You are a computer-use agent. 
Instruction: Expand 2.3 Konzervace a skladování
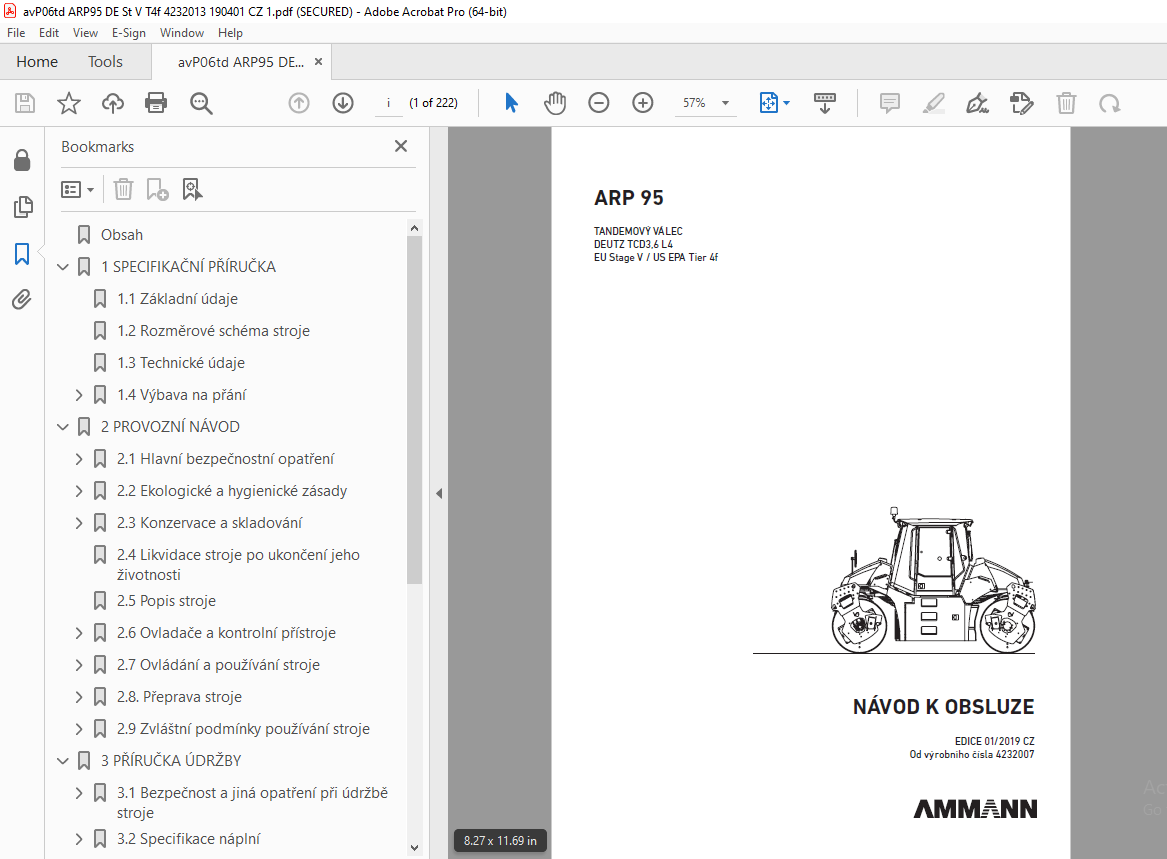pyautogui.click(x=79, y=523)
